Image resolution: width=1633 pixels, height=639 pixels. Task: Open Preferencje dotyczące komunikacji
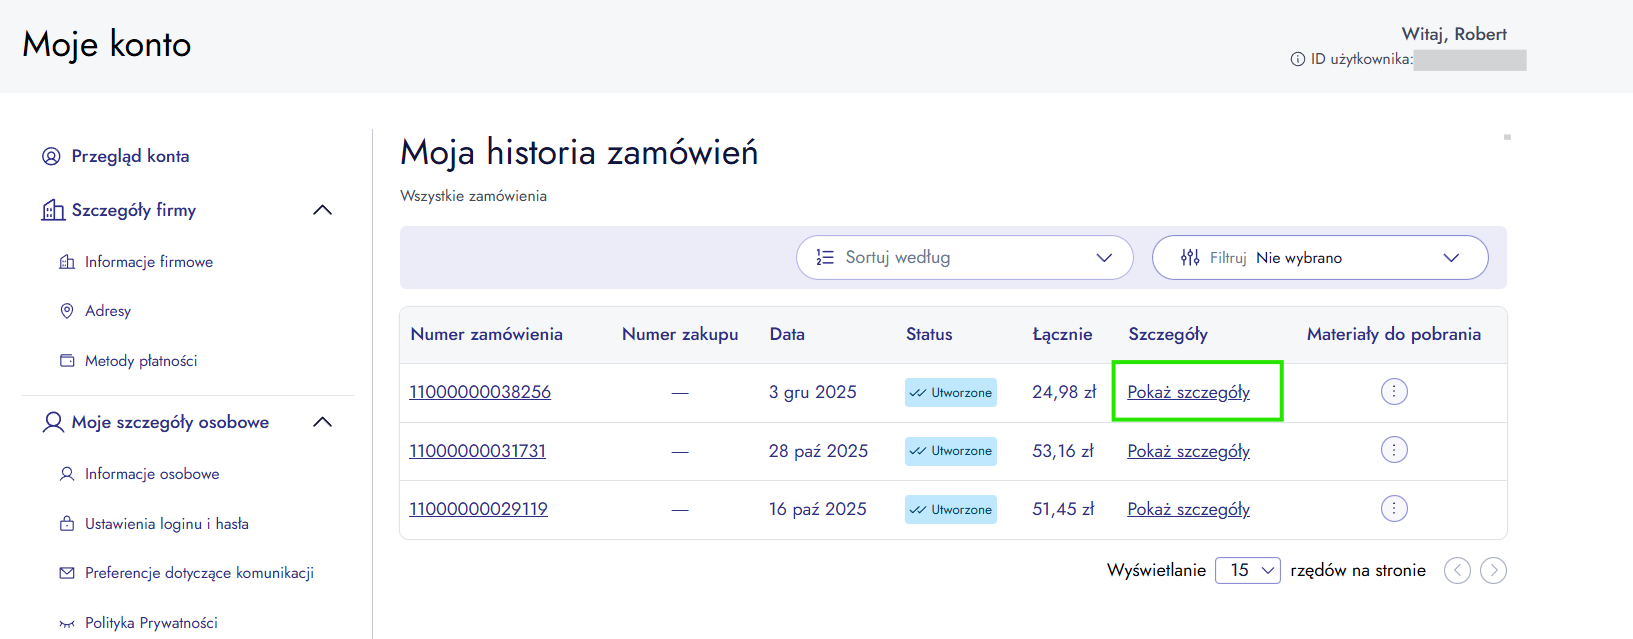(x=199, y=573)
